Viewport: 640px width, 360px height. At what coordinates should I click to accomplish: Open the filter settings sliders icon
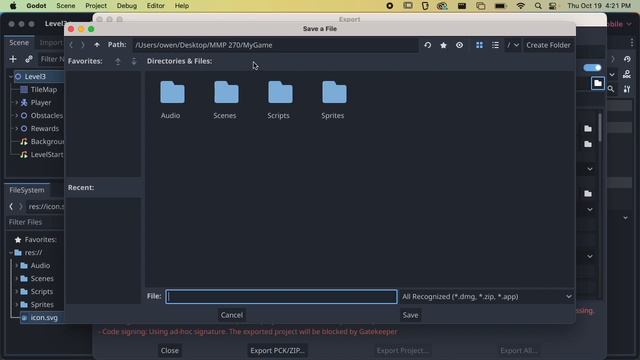[x=627, y=89]
